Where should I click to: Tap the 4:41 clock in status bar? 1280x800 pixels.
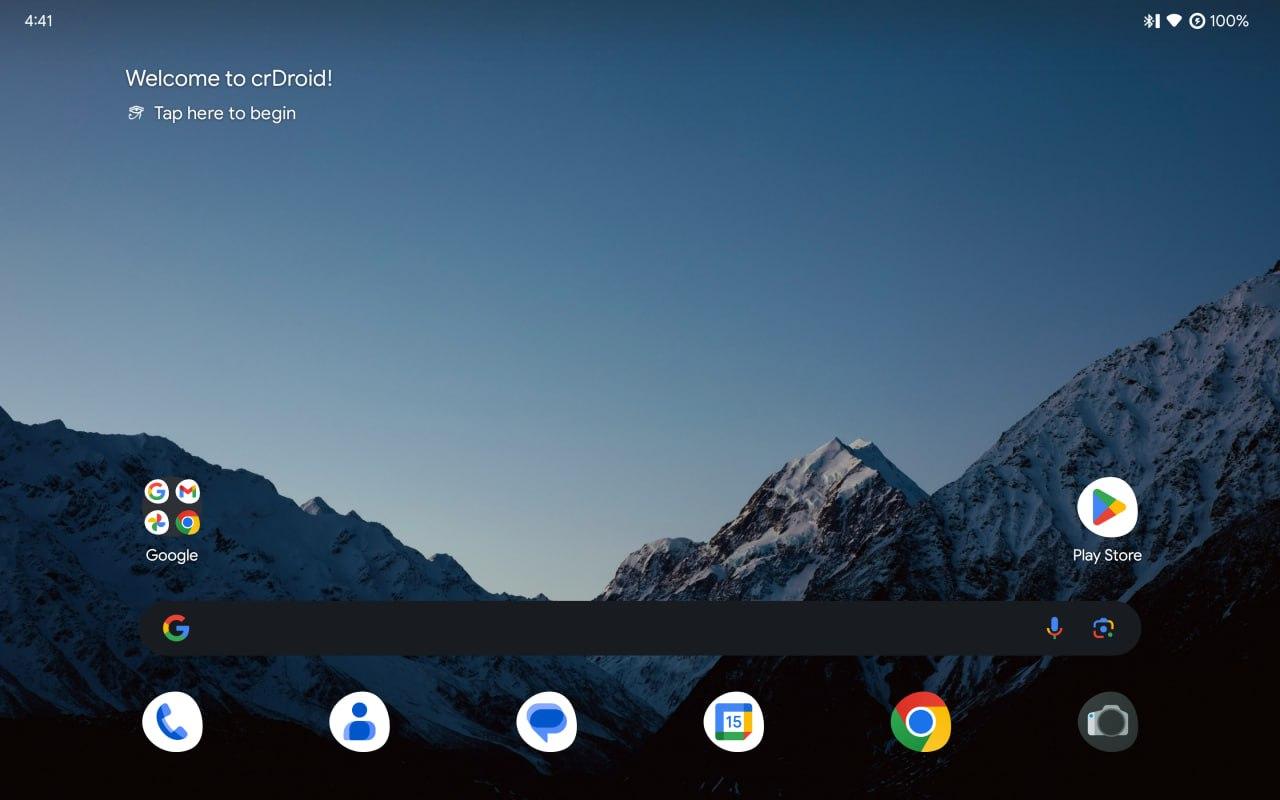pyautogui.click(x=39, y=21)
